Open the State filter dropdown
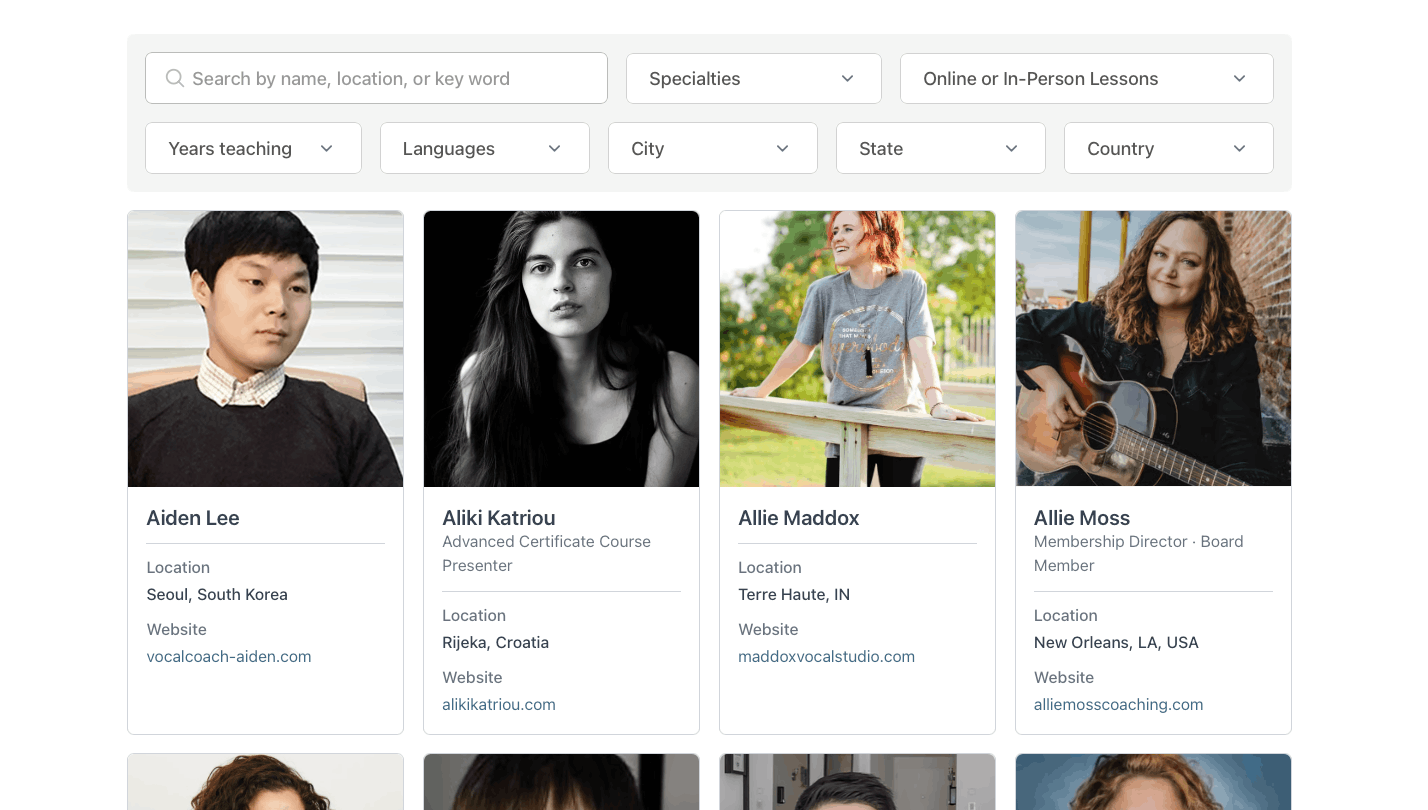 pyautogui.click(x=941, y=148)
